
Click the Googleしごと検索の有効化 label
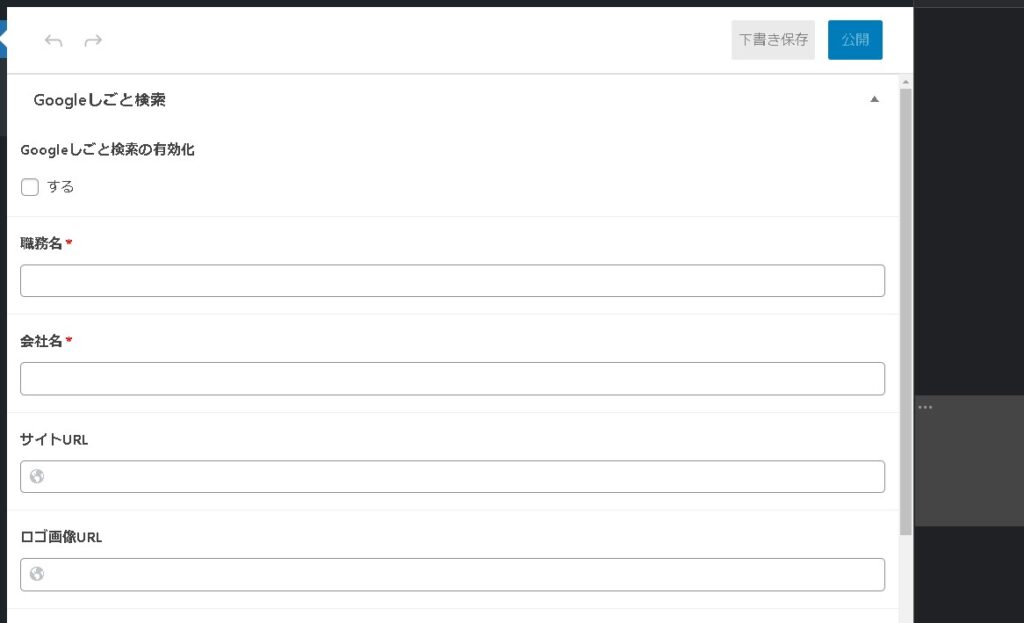click(x=107, y=150)
